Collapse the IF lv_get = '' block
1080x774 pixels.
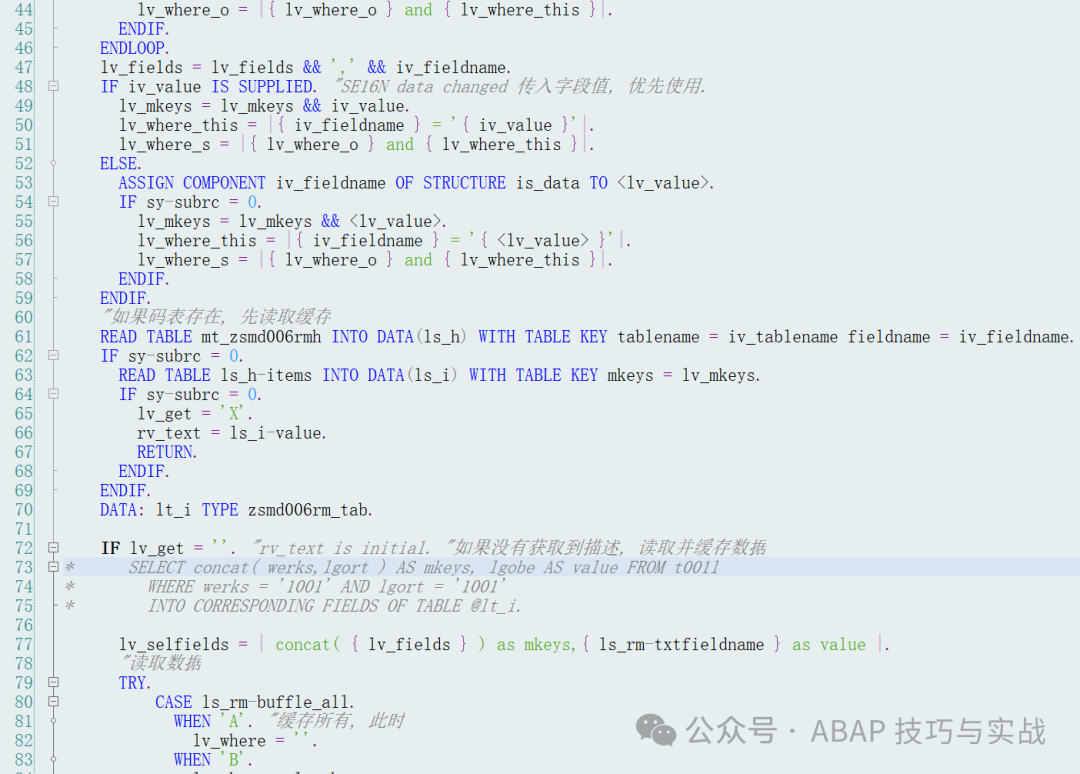click(x=53, y=548)
